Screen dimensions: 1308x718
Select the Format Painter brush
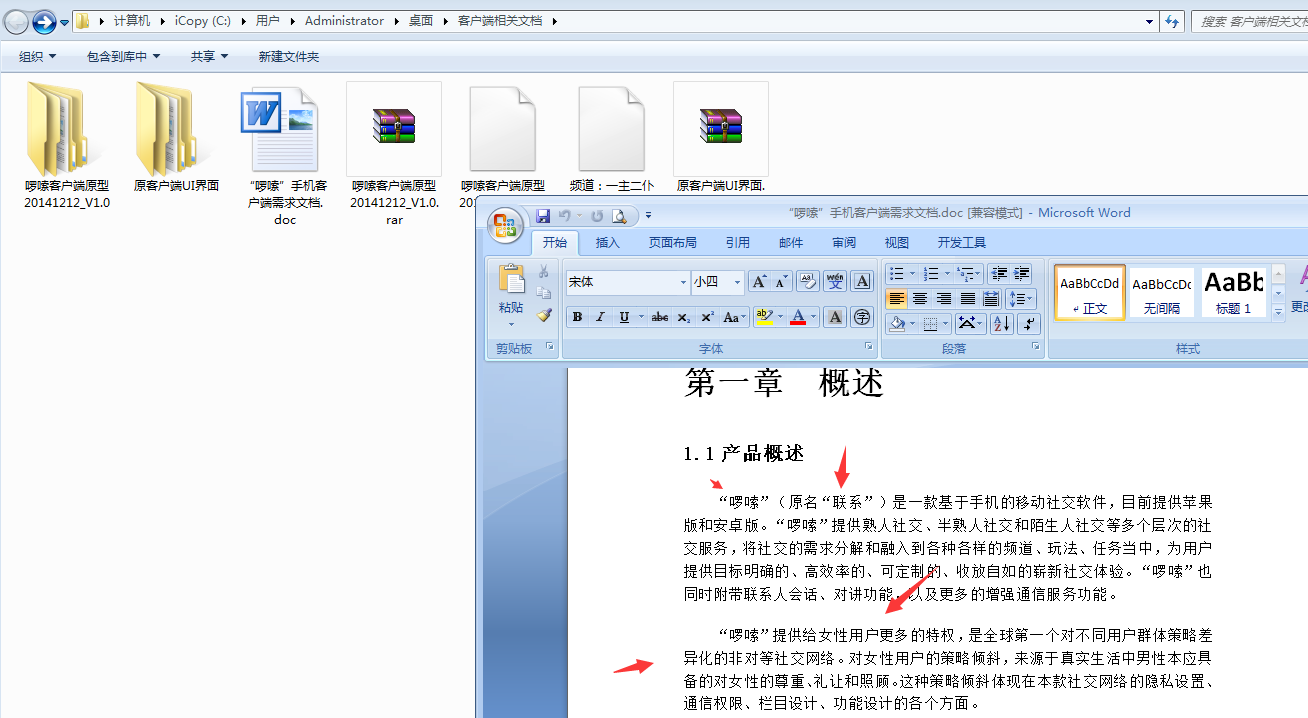tap(544, 315)
